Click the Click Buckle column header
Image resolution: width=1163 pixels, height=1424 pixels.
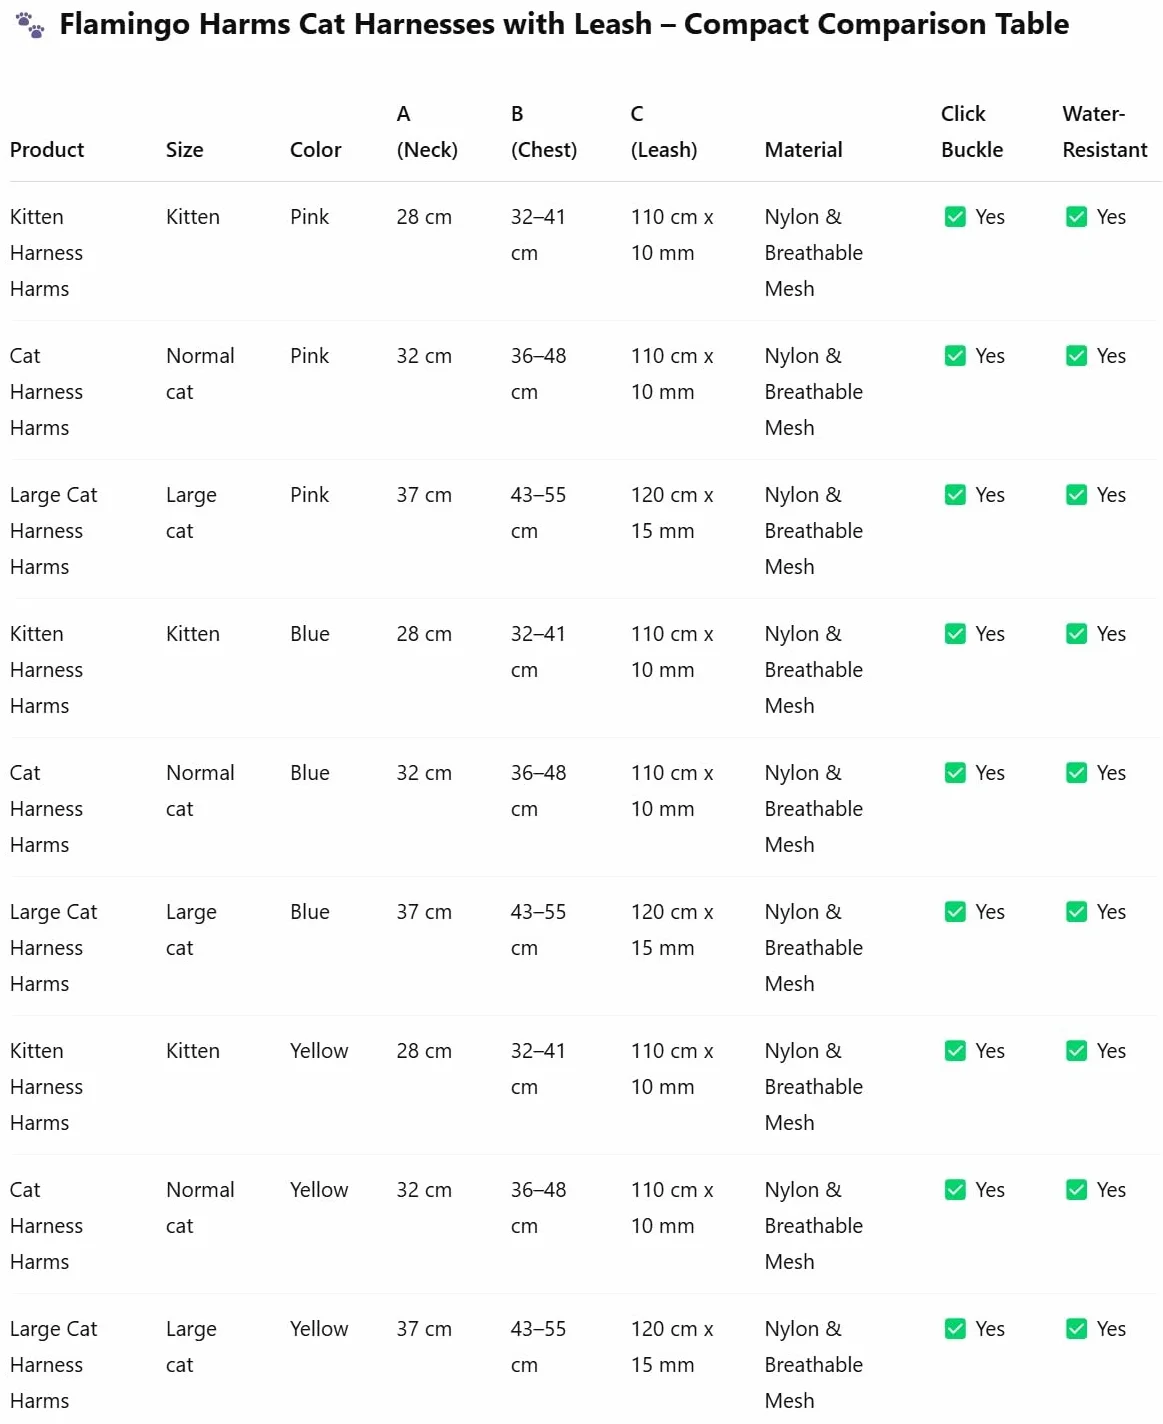click(x=972, y=132)
